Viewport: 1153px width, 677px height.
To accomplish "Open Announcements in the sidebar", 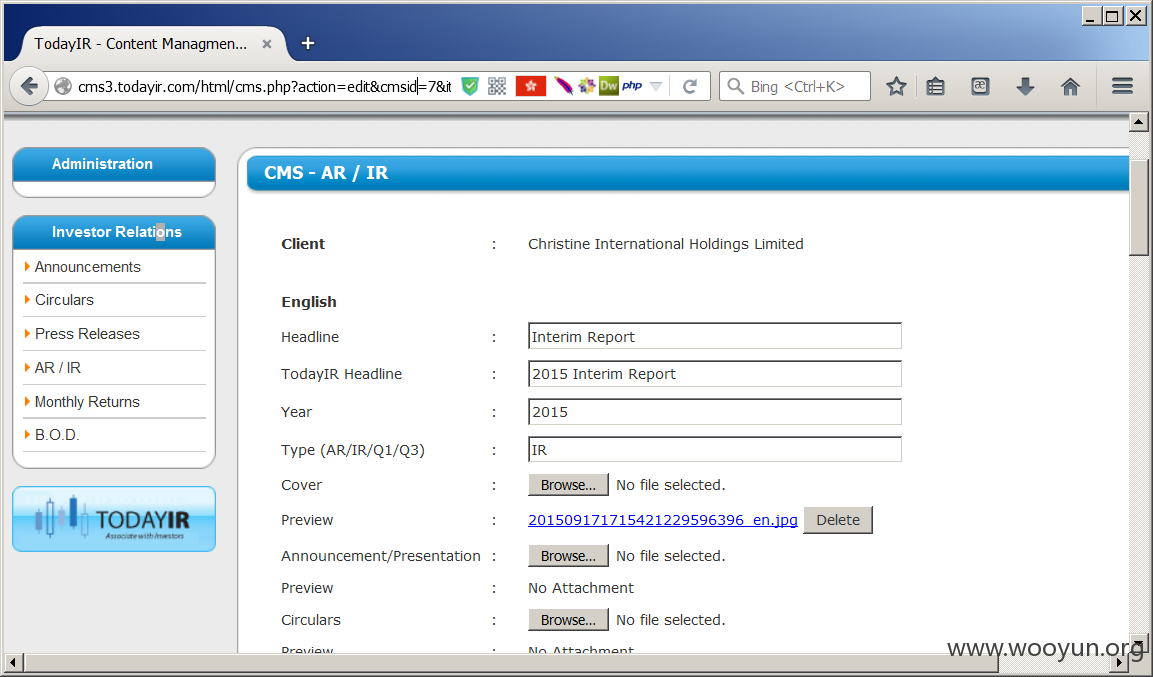I will coord(88,267).
